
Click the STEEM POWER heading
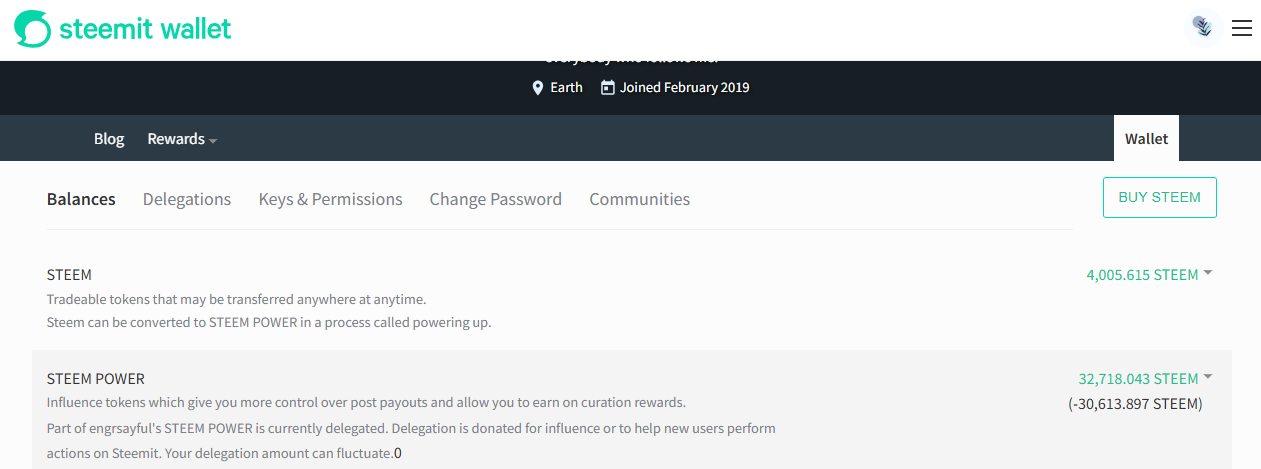pos(96,379)
